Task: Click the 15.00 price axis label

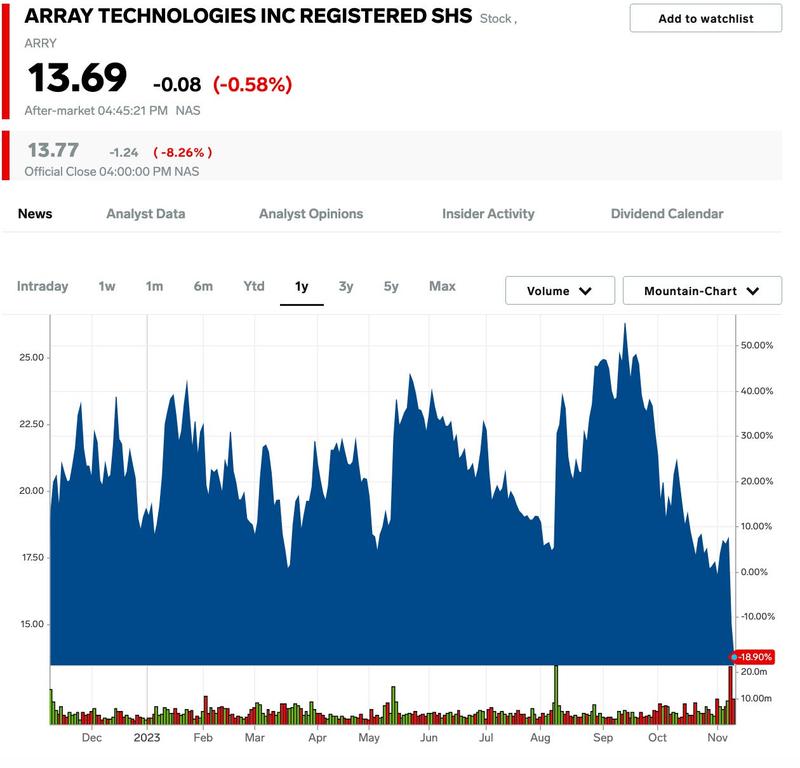Action: tap(32, 624)
